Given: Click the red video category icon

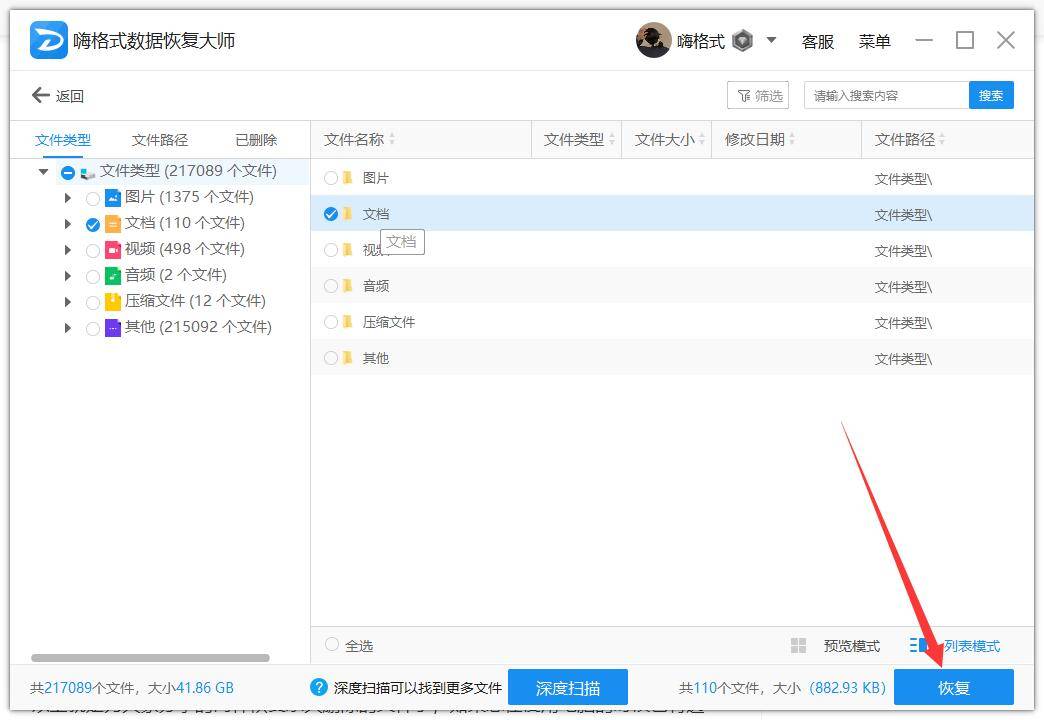Looking at the screenshot, I should (x=113, y=250).
